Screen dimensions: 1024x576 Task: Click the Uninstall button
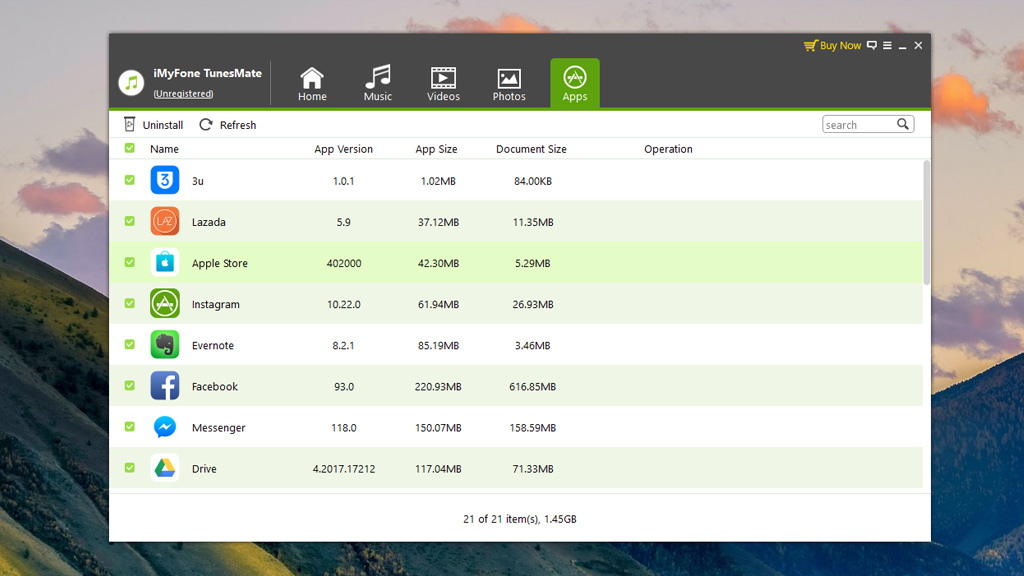coord(153,125)
